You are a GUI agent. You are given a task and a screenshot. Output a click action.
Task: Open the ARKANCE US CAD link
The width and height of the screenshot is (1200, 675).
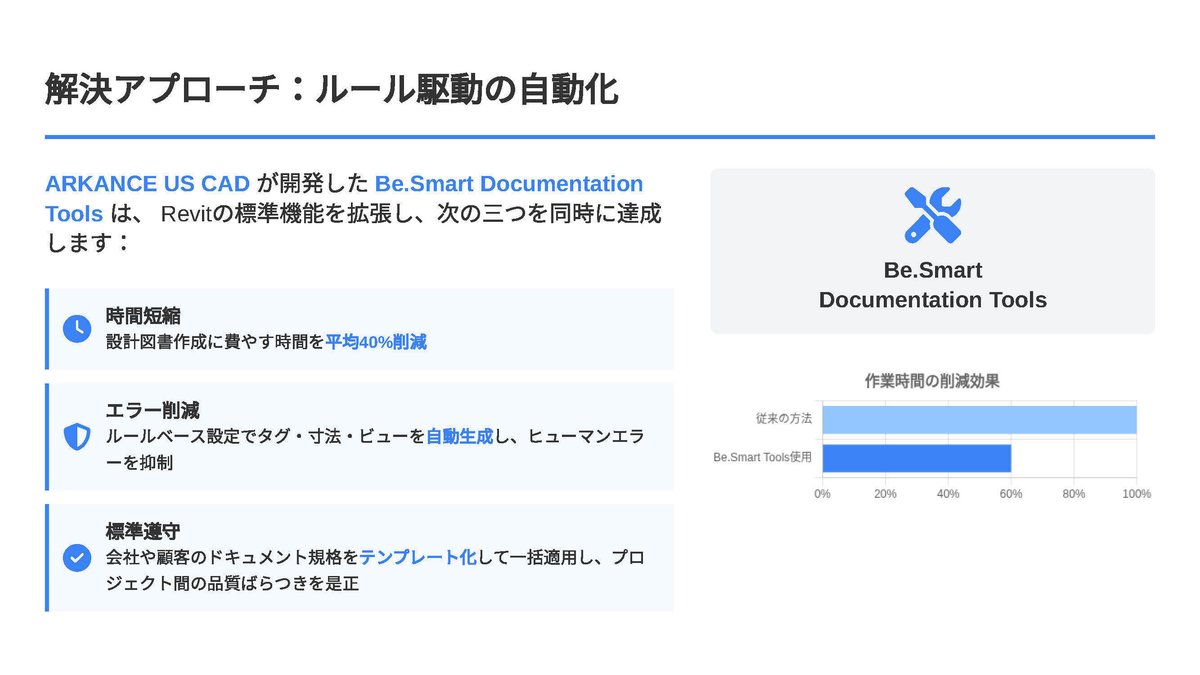coord(146,183)
